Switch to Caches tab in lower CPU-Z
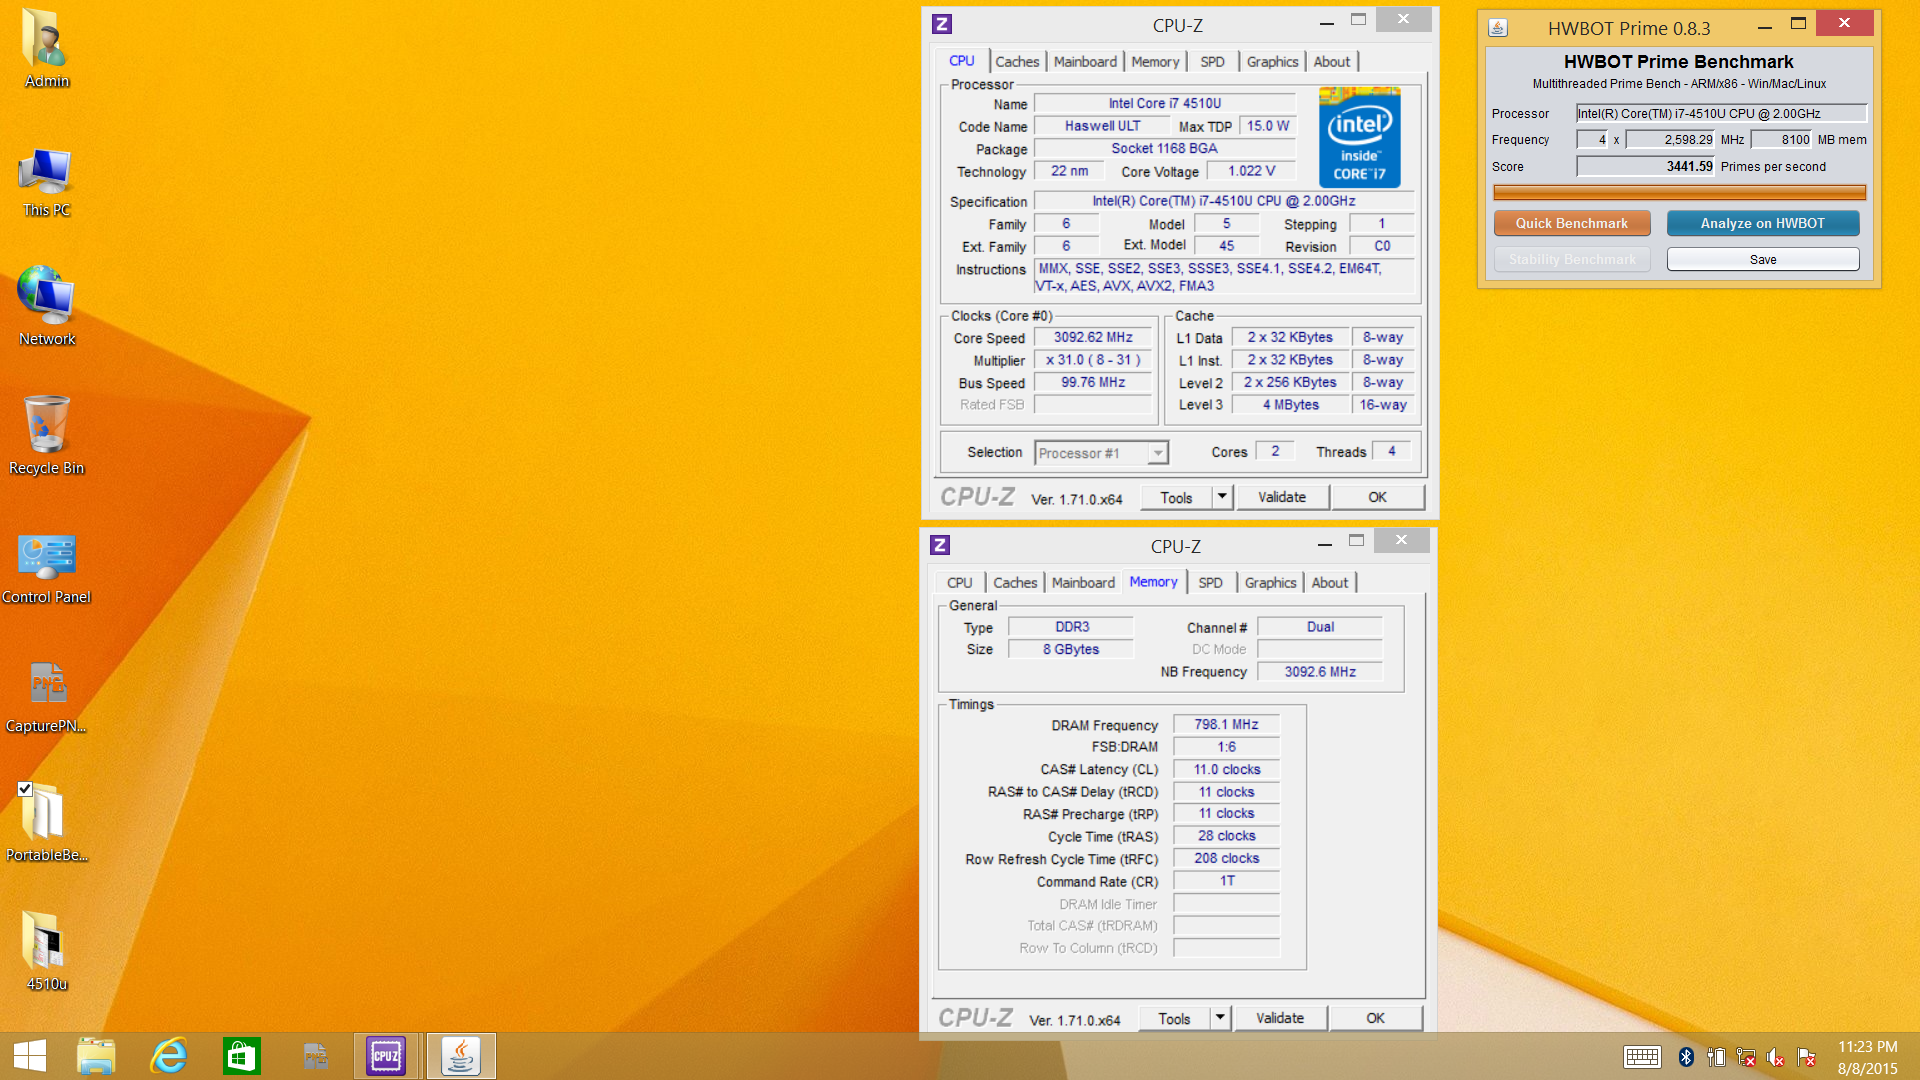Screen dimensions: 1920x1080 point(1015,582)
